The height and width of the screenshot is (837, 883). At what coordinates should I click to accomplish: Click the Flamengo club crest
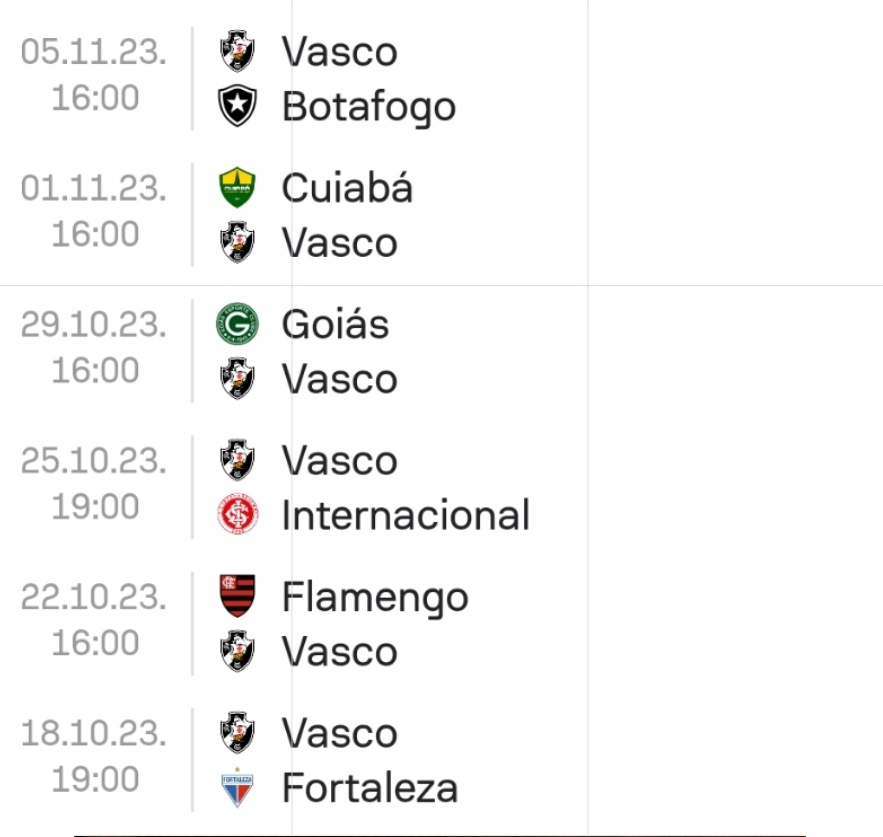237,597
